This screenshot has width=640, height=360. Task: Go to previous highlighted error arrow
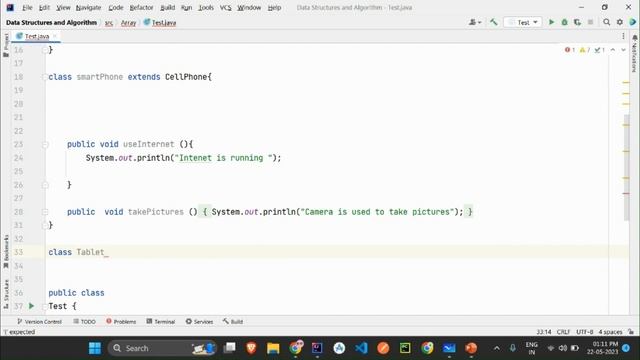(x=613, y=50)
